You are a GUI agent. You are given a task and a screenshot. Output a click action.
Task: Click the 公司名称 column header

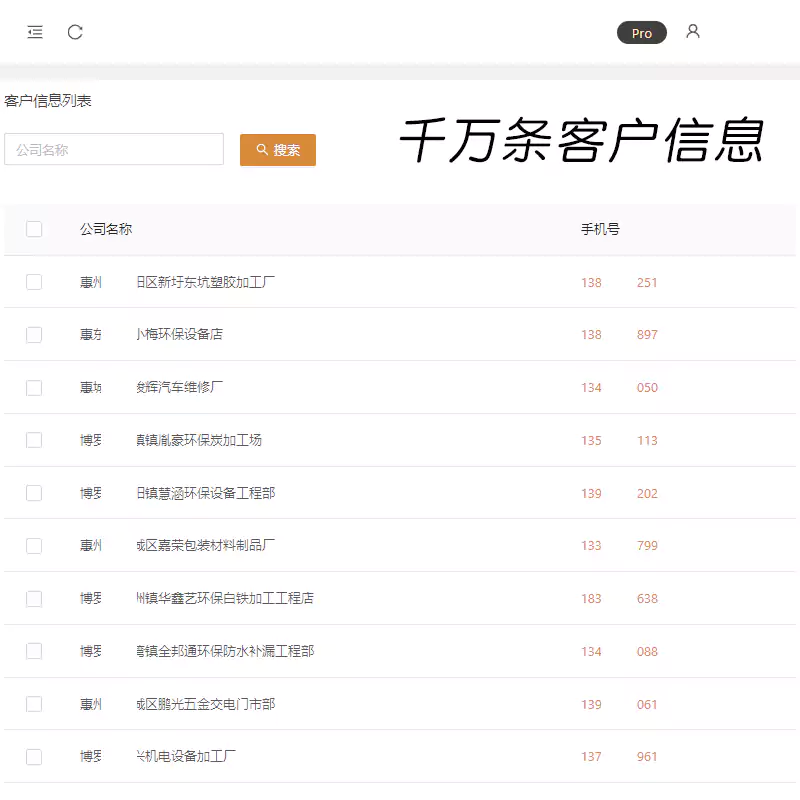click(x=106, y=229)
